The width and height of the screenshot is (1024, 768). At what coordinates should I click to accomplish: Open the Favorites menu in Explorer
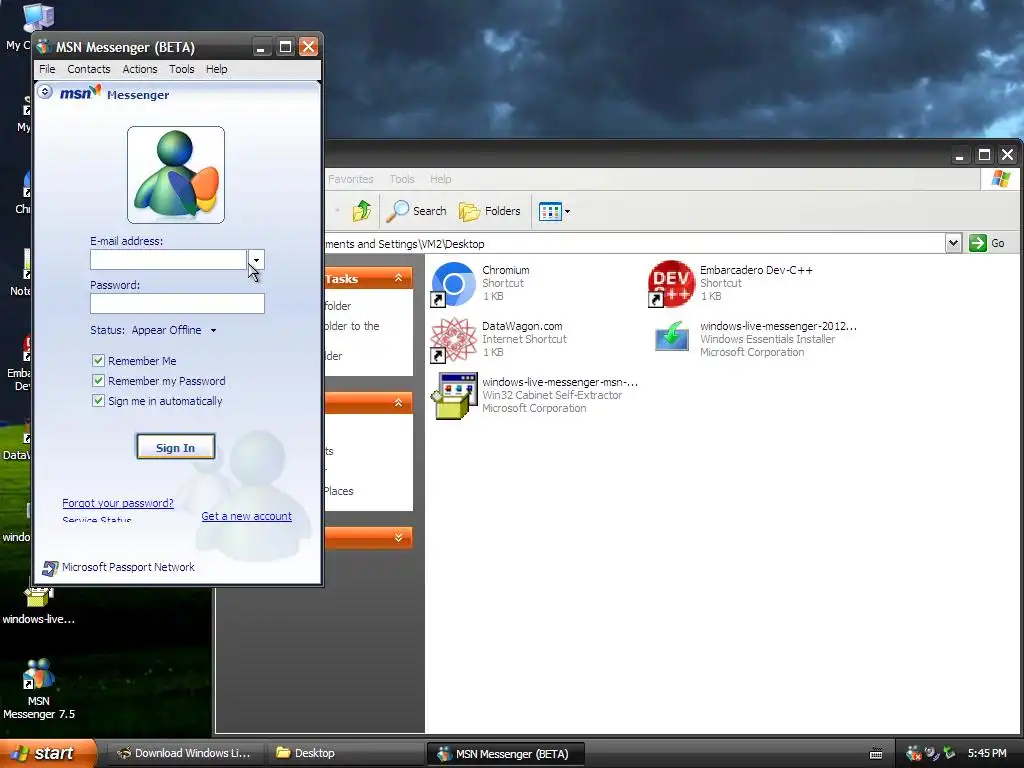pyautogui.click(x=351, y=179)
